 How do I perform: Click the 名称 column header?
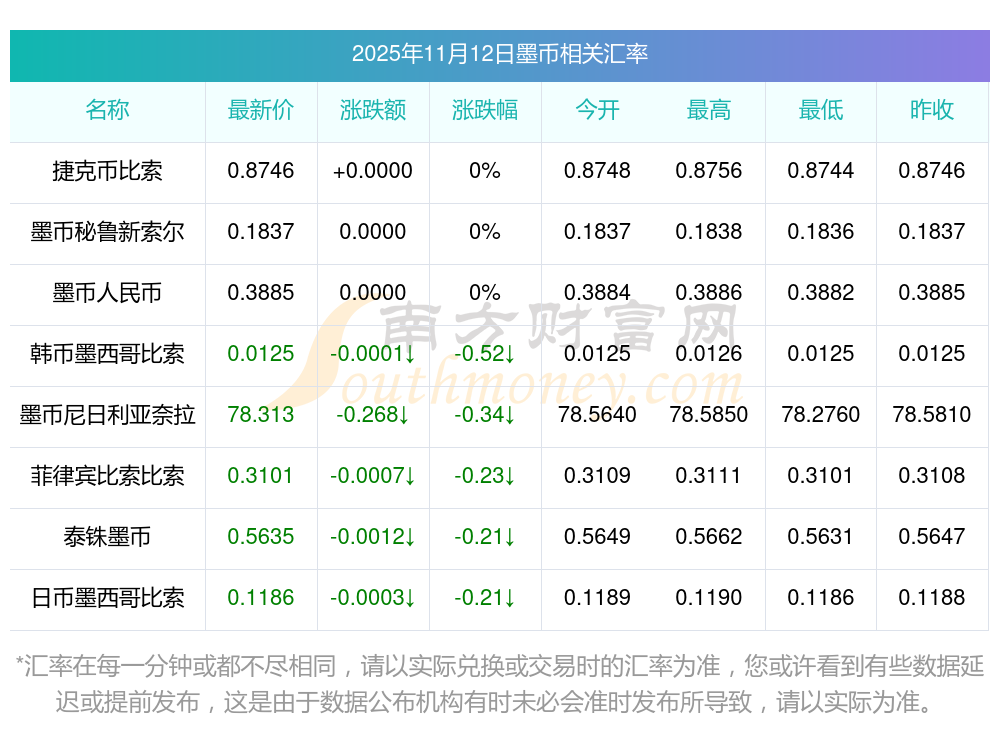107,110
